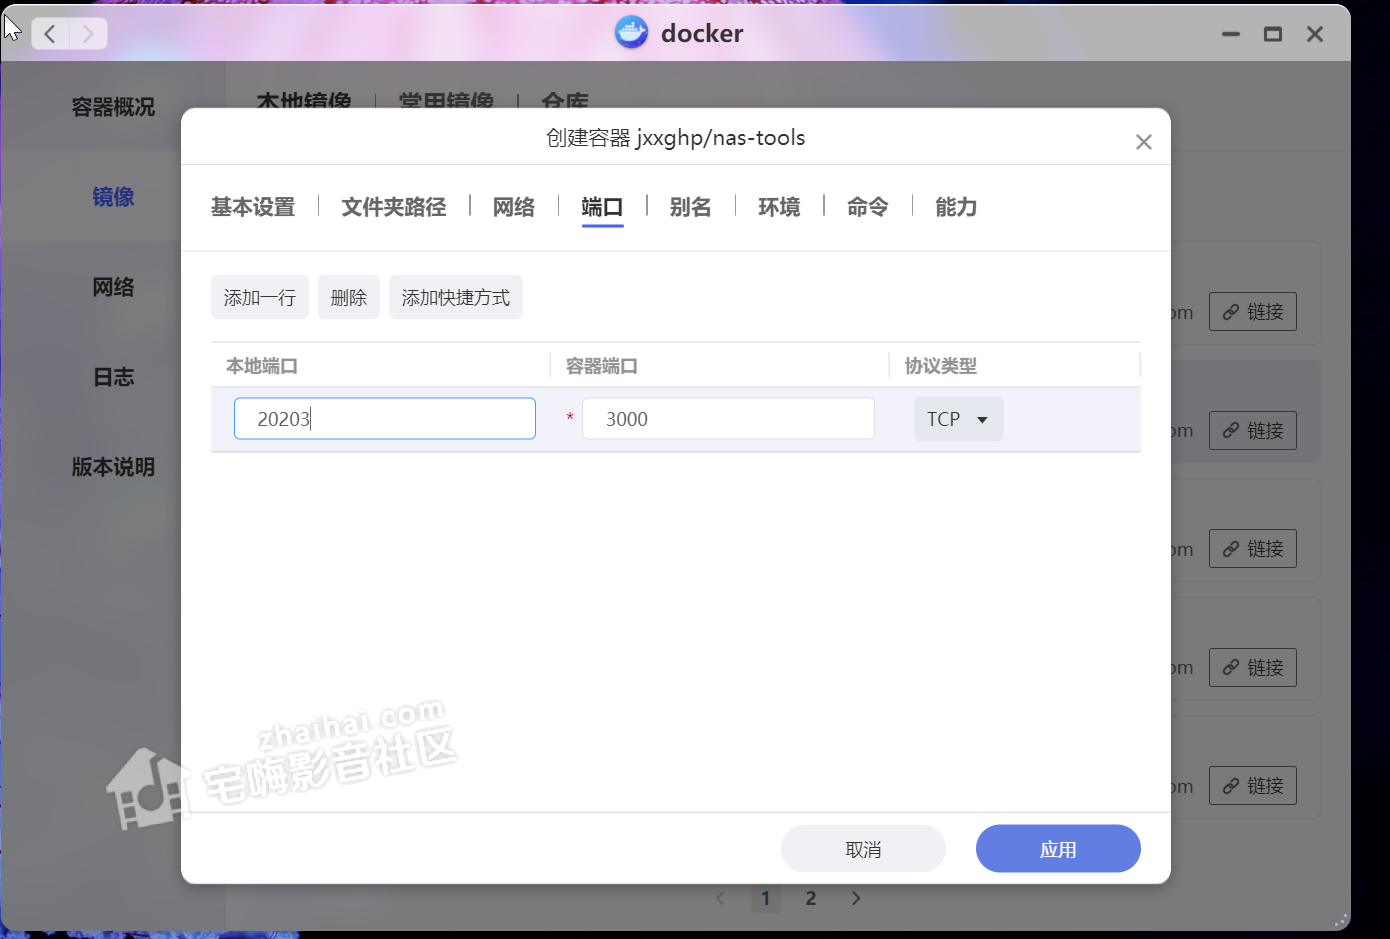This screenshot has width=1390, height=939.
Task: Click the third 链接 button
Action: point(1253,549)
